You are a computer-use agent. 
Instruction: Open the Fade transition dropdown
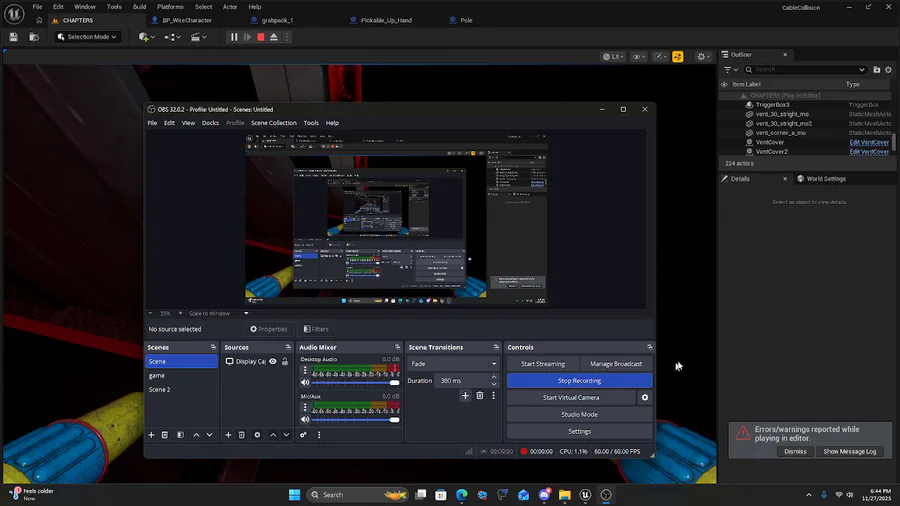click(453, 364)
